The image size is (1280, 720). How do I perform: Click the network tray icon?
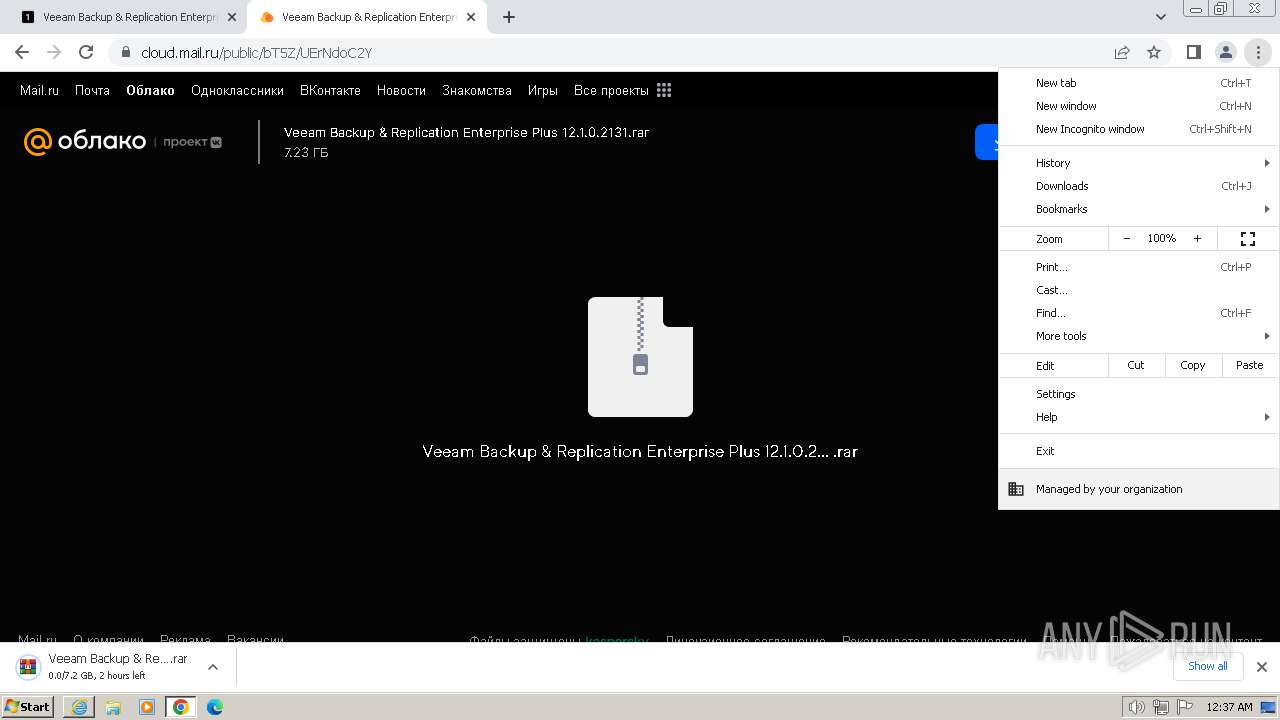1161,707
